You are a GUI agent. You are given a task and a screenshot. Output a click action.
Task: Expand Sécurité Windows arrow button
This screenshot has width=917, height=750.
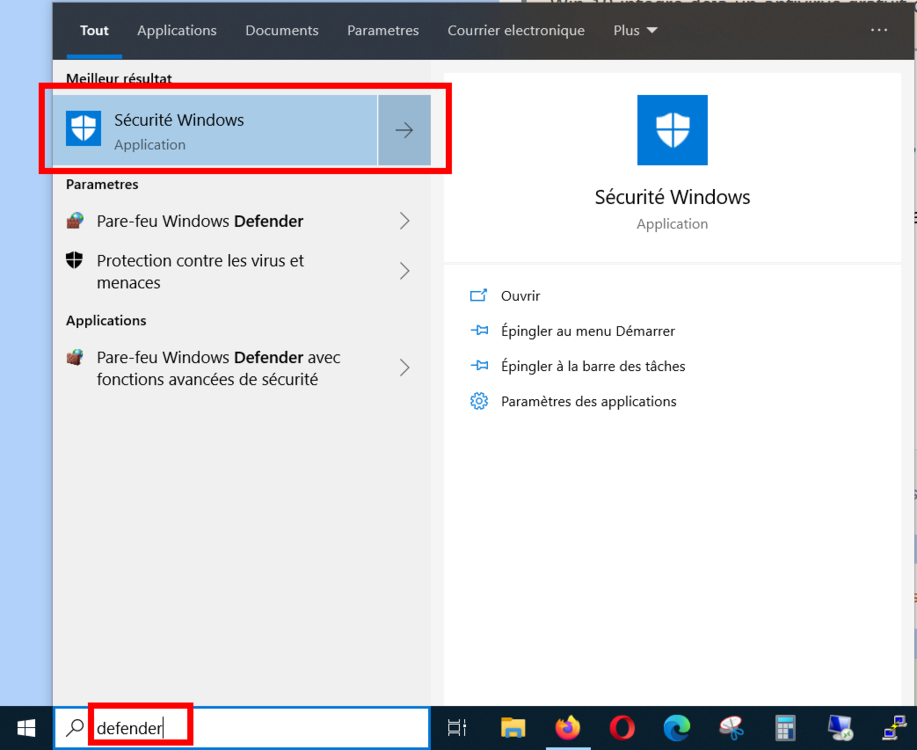(404, 131)
